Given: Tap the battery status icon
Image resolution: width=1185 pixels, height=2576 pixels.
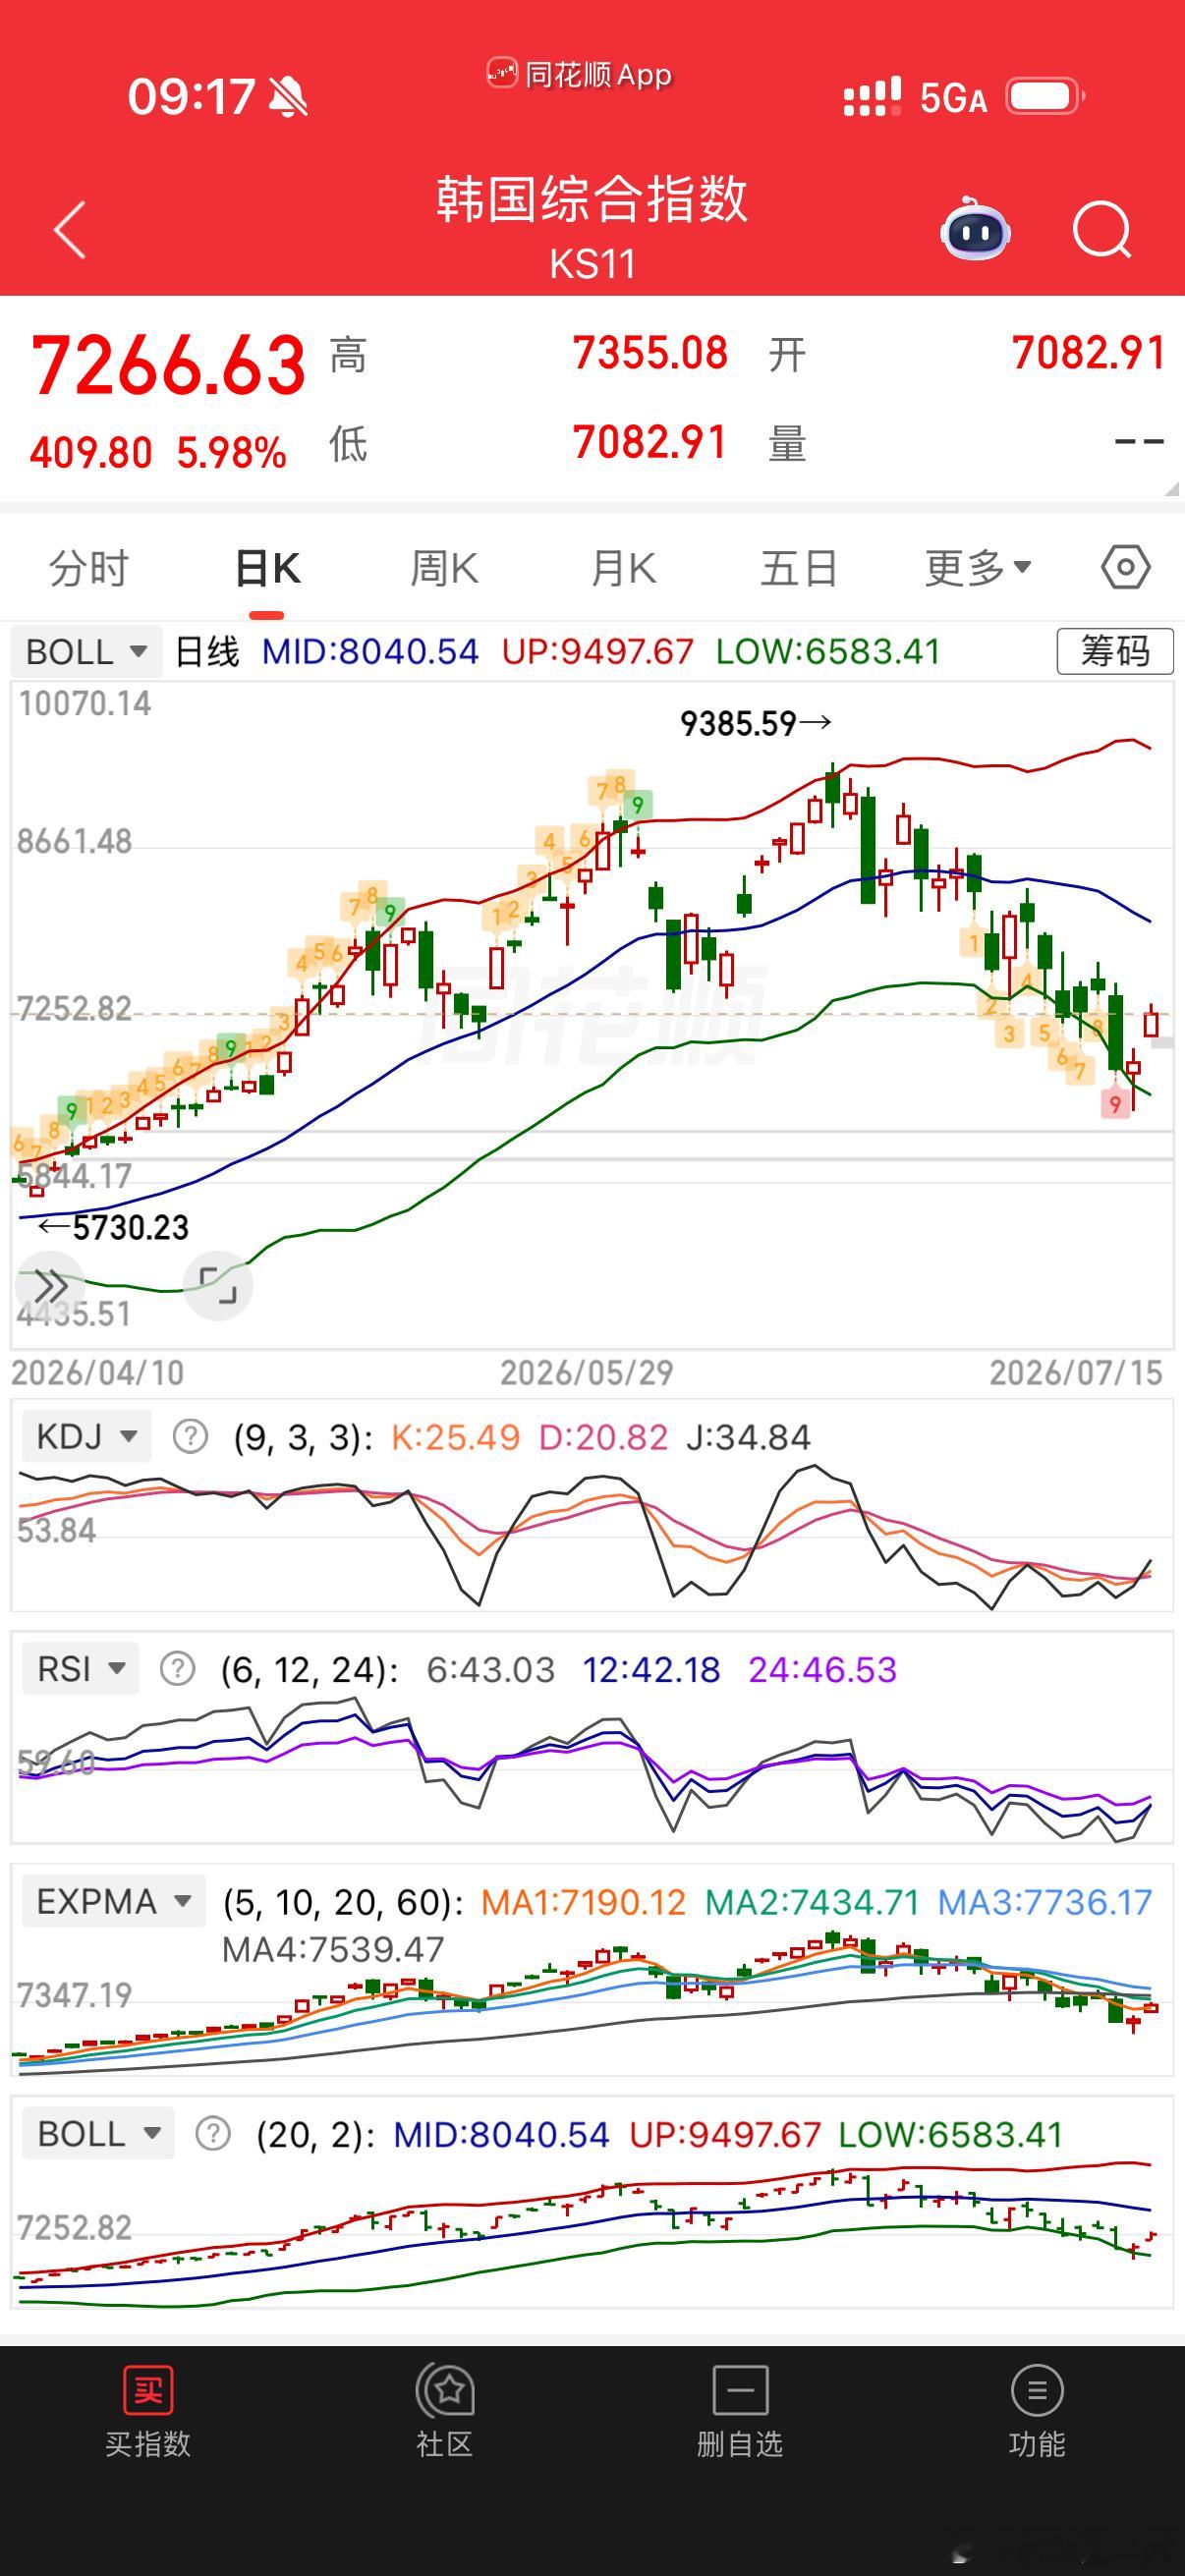Looking at the screenshot, I should (x=1045, y=97).
